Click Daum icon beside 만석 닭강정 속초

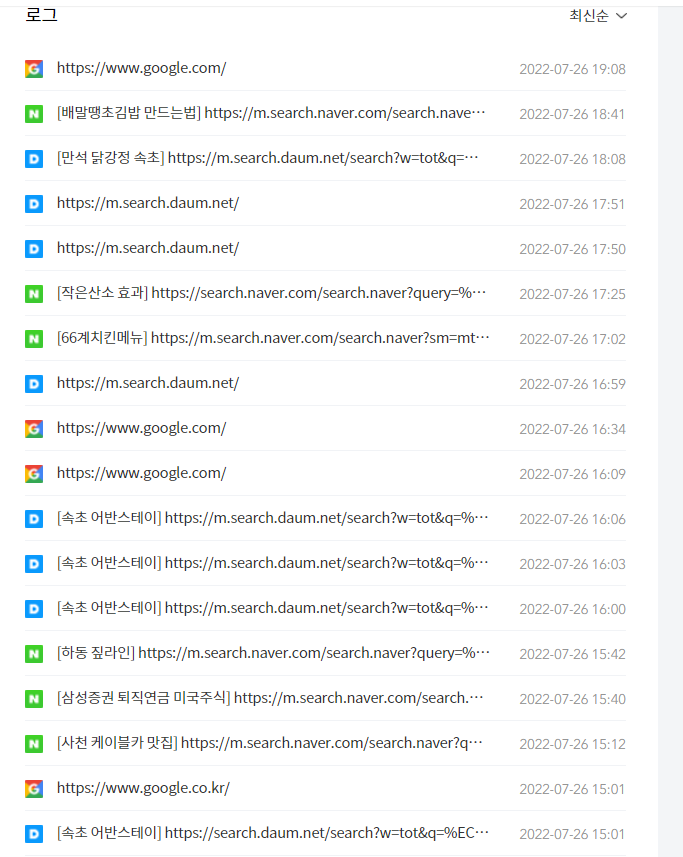tap(34, 159)
